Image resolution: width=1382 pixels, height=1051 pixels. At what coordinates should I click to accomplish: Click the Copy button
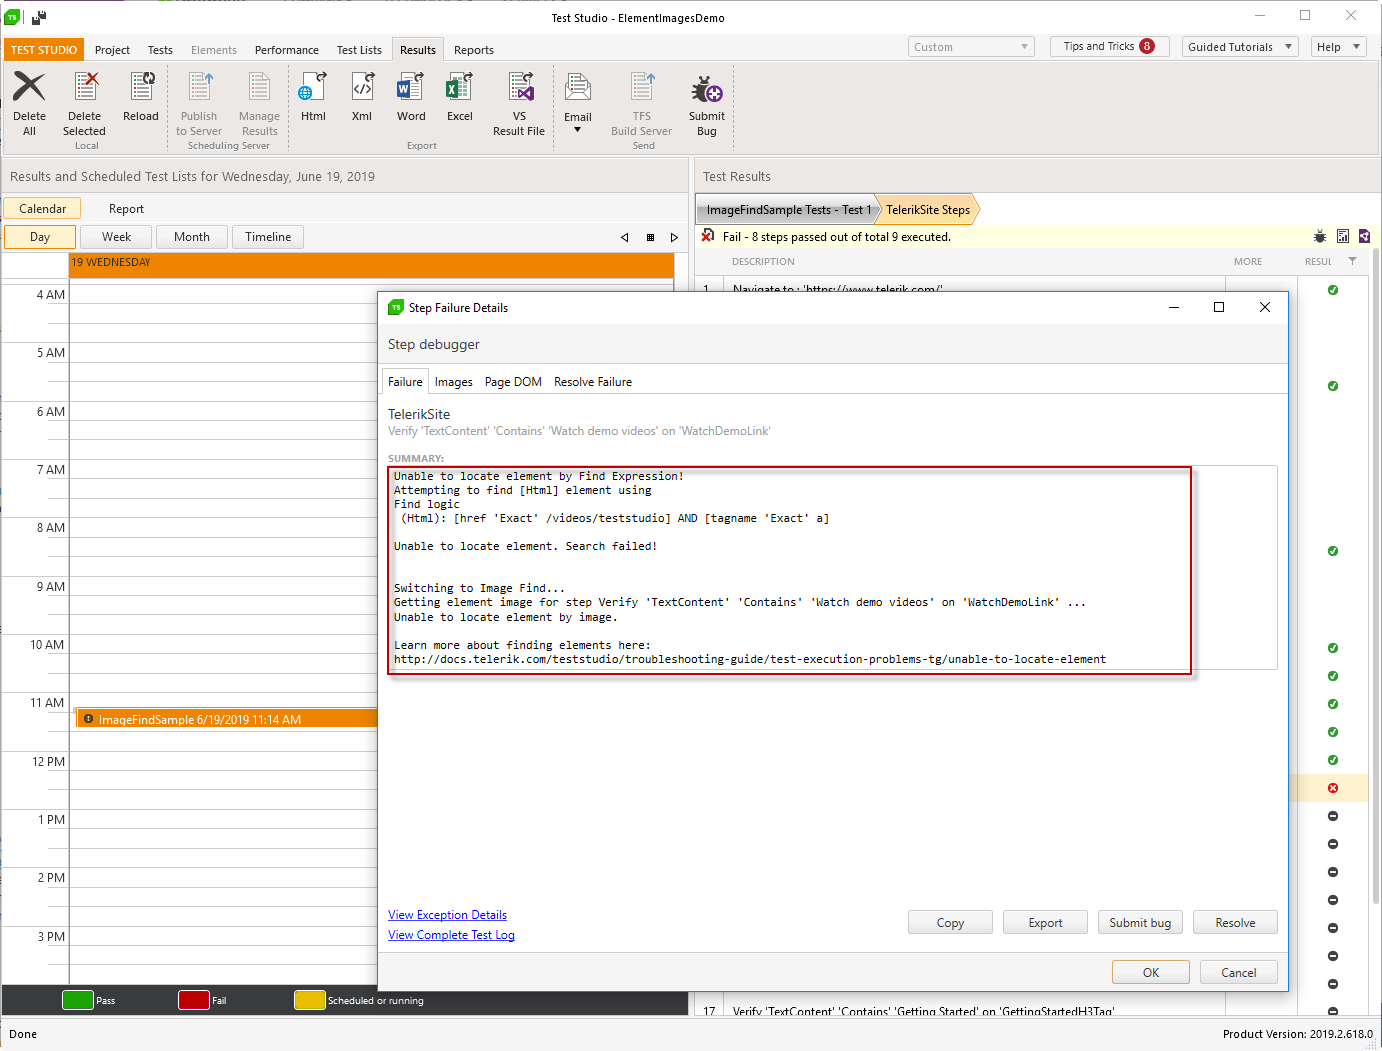pyautogui.click(x=950, y=923)
